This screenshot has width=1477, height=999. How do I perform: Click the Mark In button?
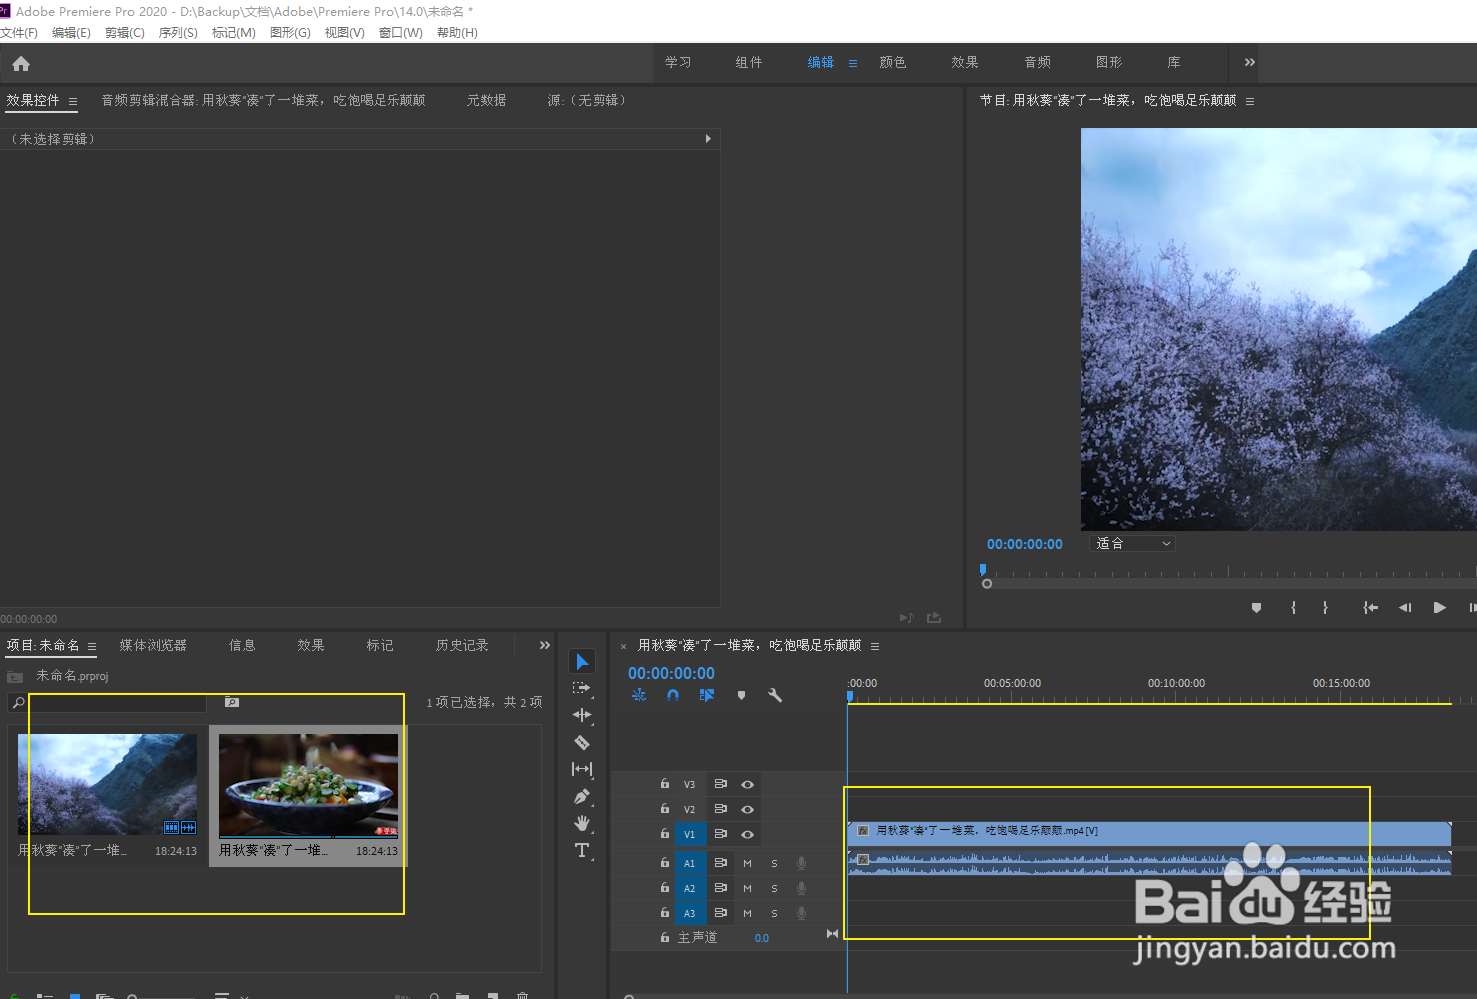click(1293, 607)
